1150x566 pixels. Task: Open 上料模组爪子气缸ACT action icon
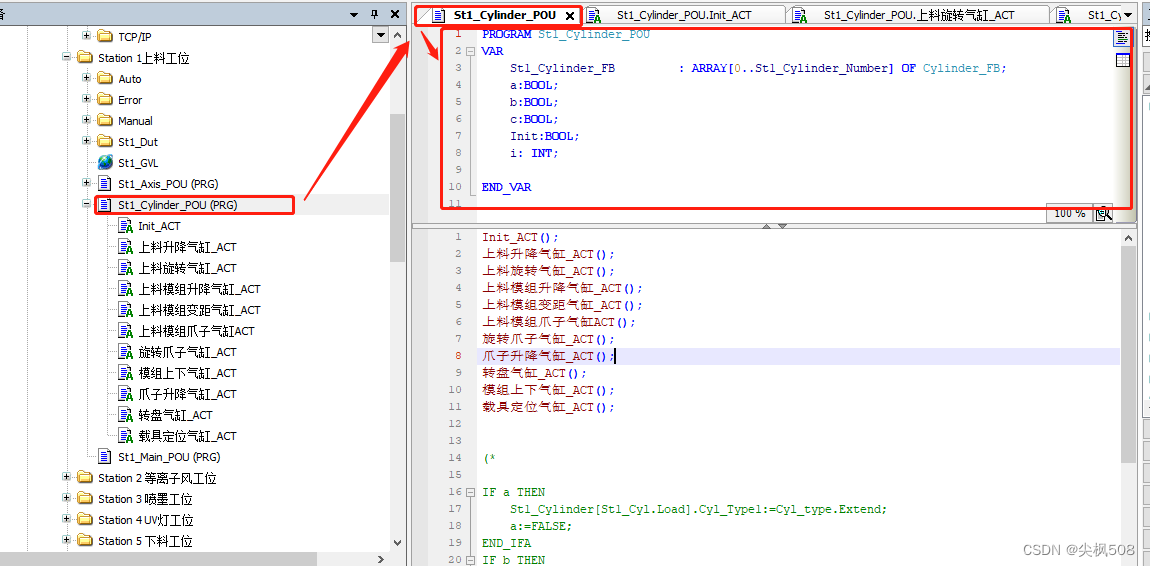click(x=125, y=331)
